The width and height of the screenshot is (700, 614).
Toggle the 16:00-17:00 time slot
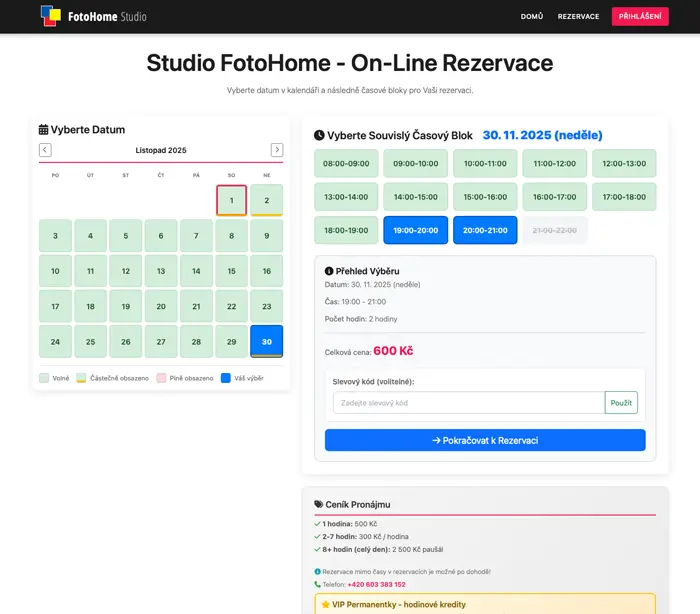click(x=554, y=196)
